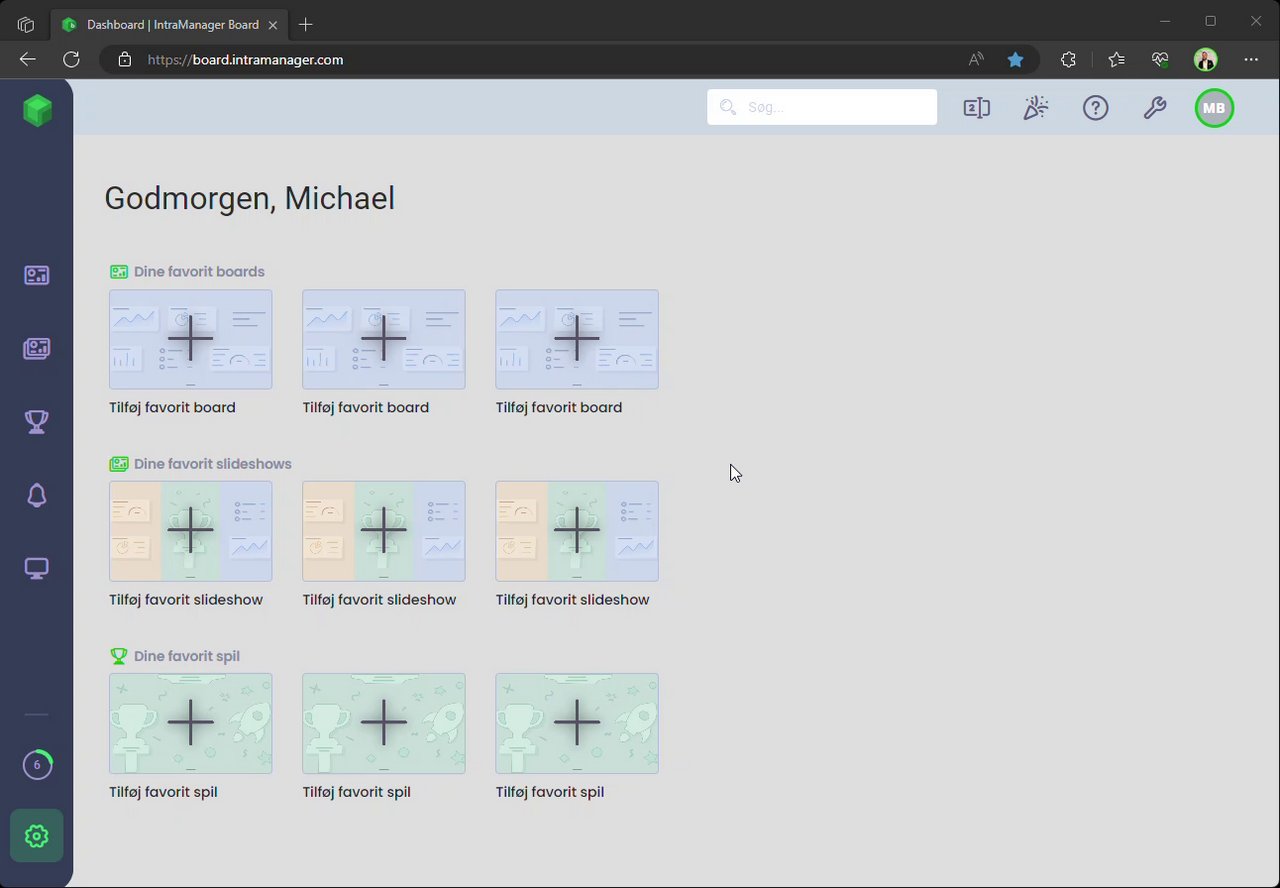The image size is (1280, 888).
Task: Open the monitor screens icon in sidebar
Action: [x=37, y=568]
